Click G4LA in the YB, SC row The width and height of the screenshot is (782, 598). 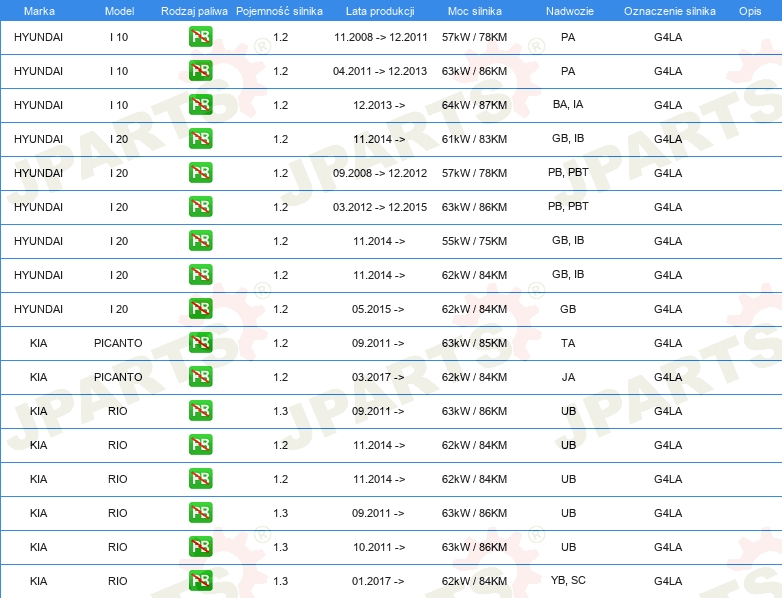pos(668,581)
